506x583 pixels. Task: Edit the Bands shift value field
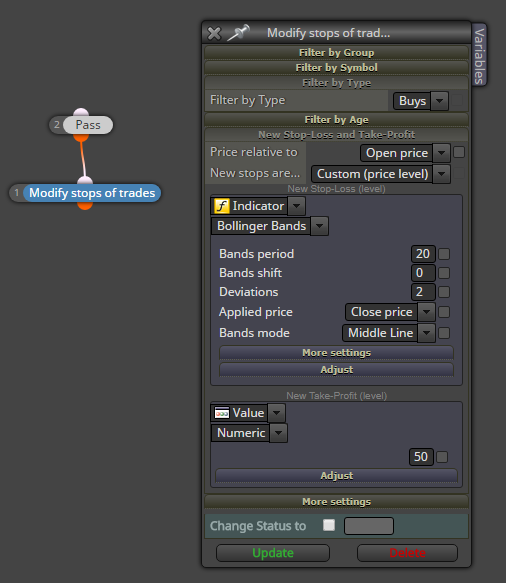[423, 273]
